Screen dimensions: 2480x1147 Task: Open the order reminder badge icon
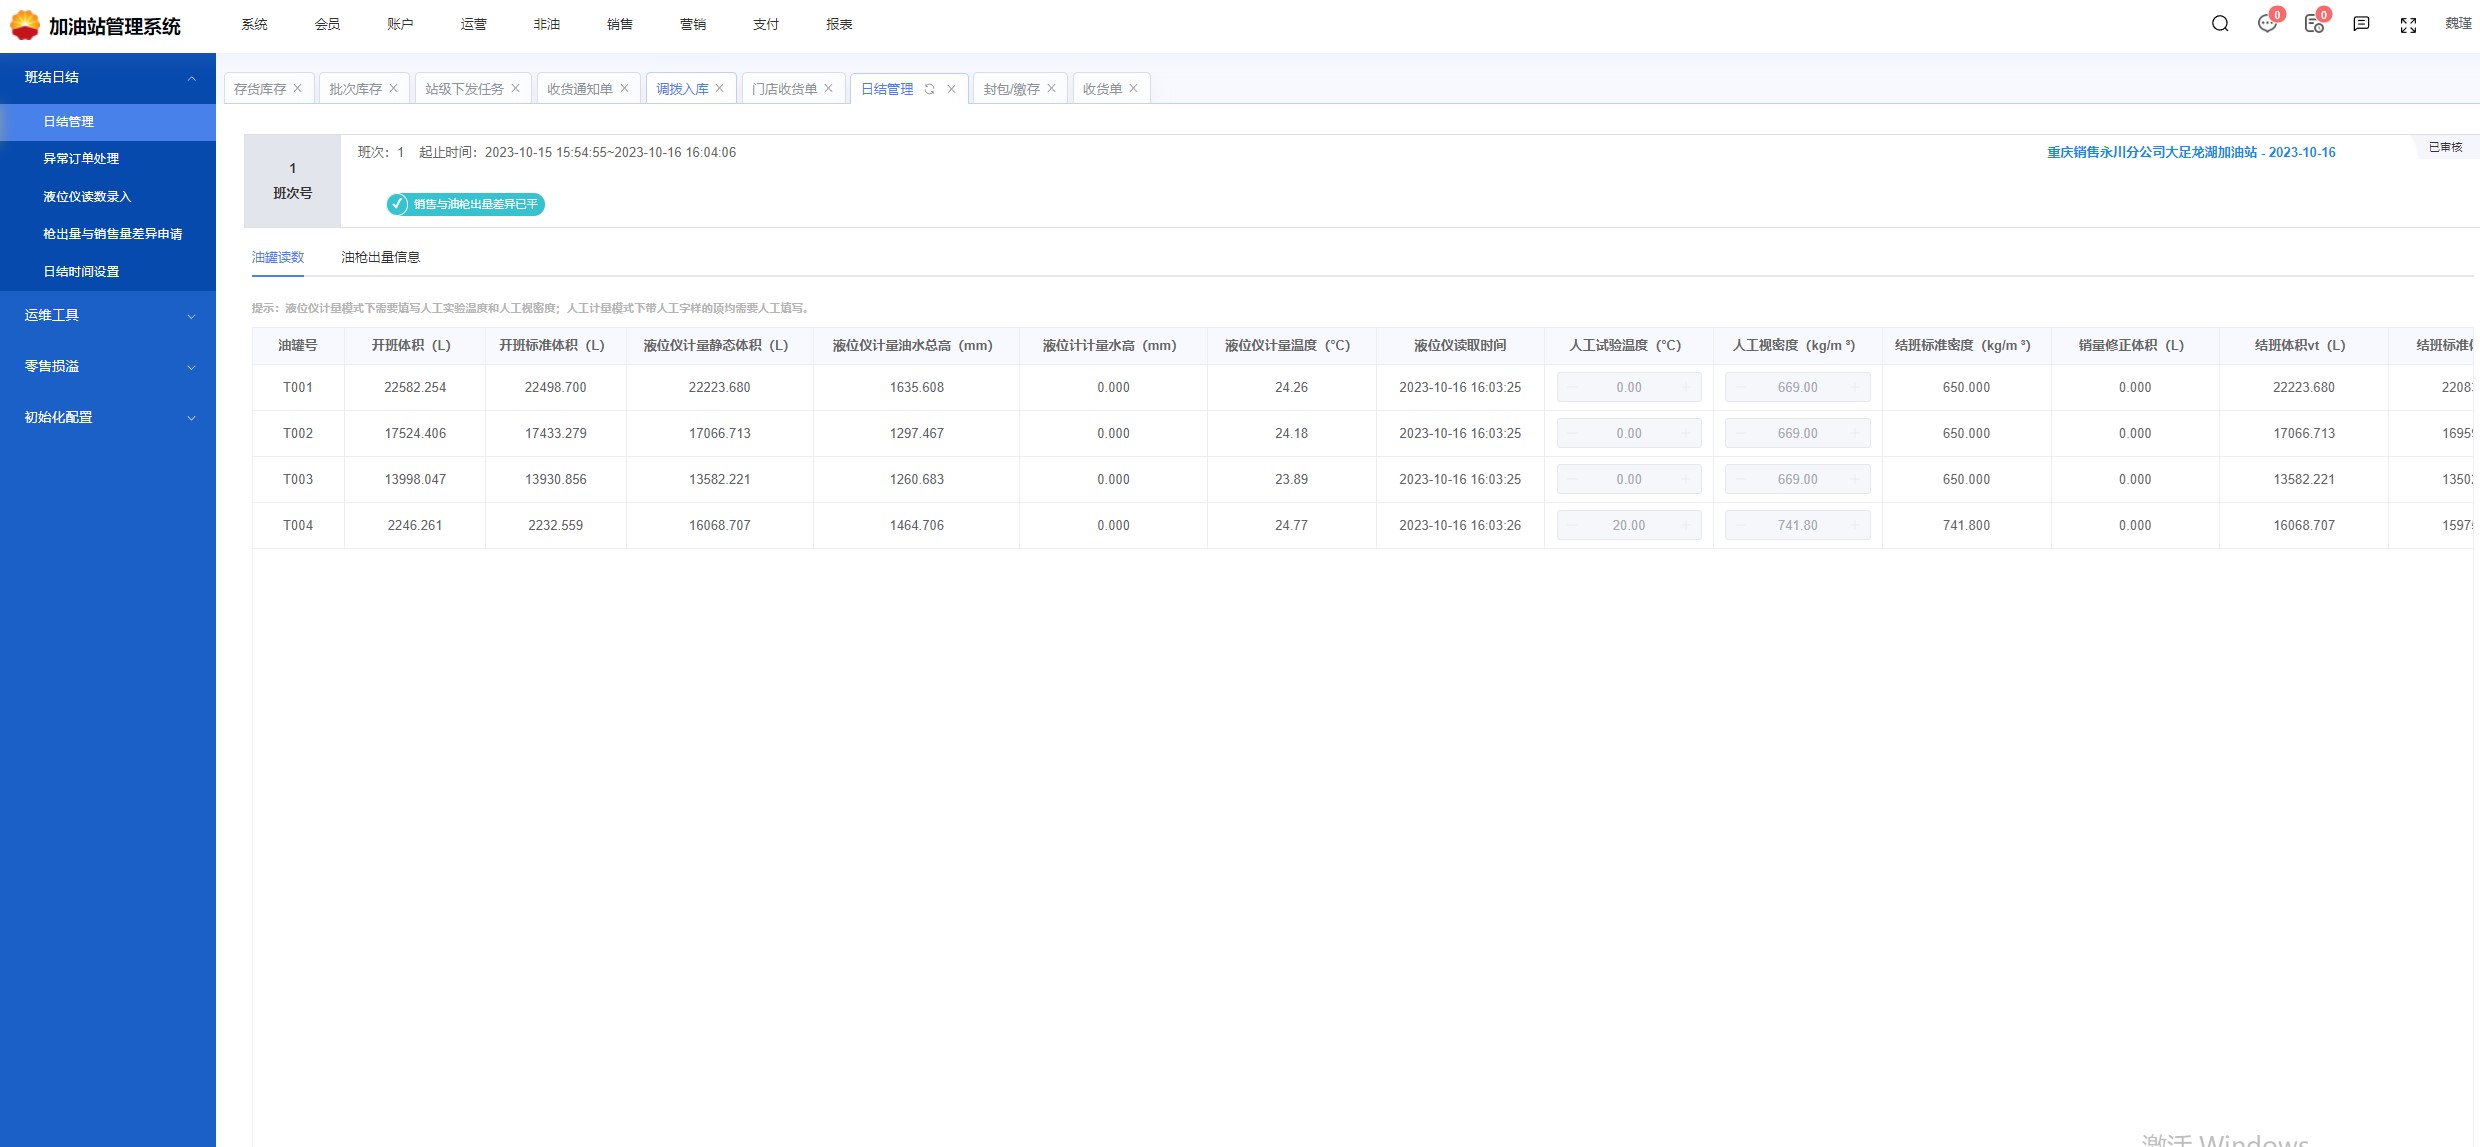point(2314,24)
